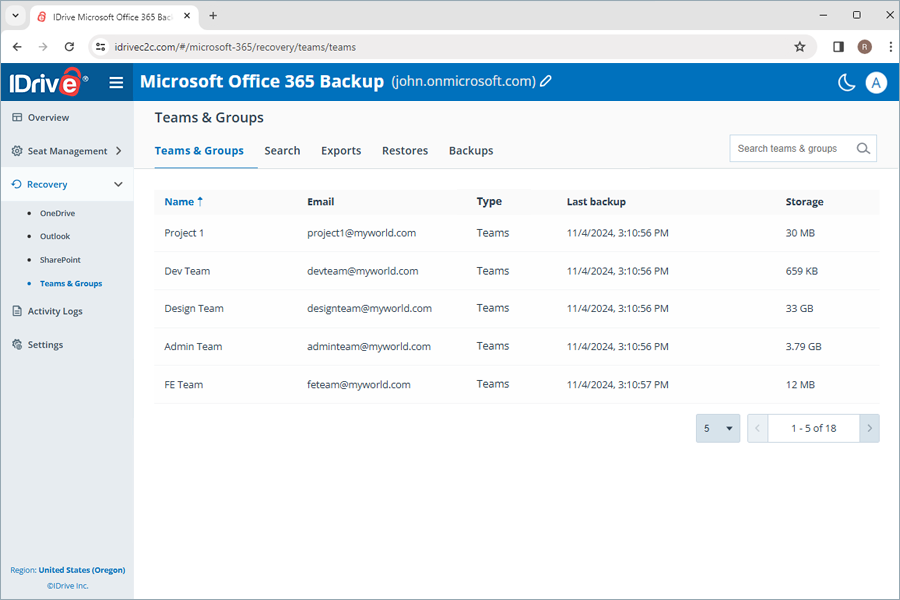Open the profile avatar circle labeled A
The width and height of the screenshot is (900, 600).
877,83
